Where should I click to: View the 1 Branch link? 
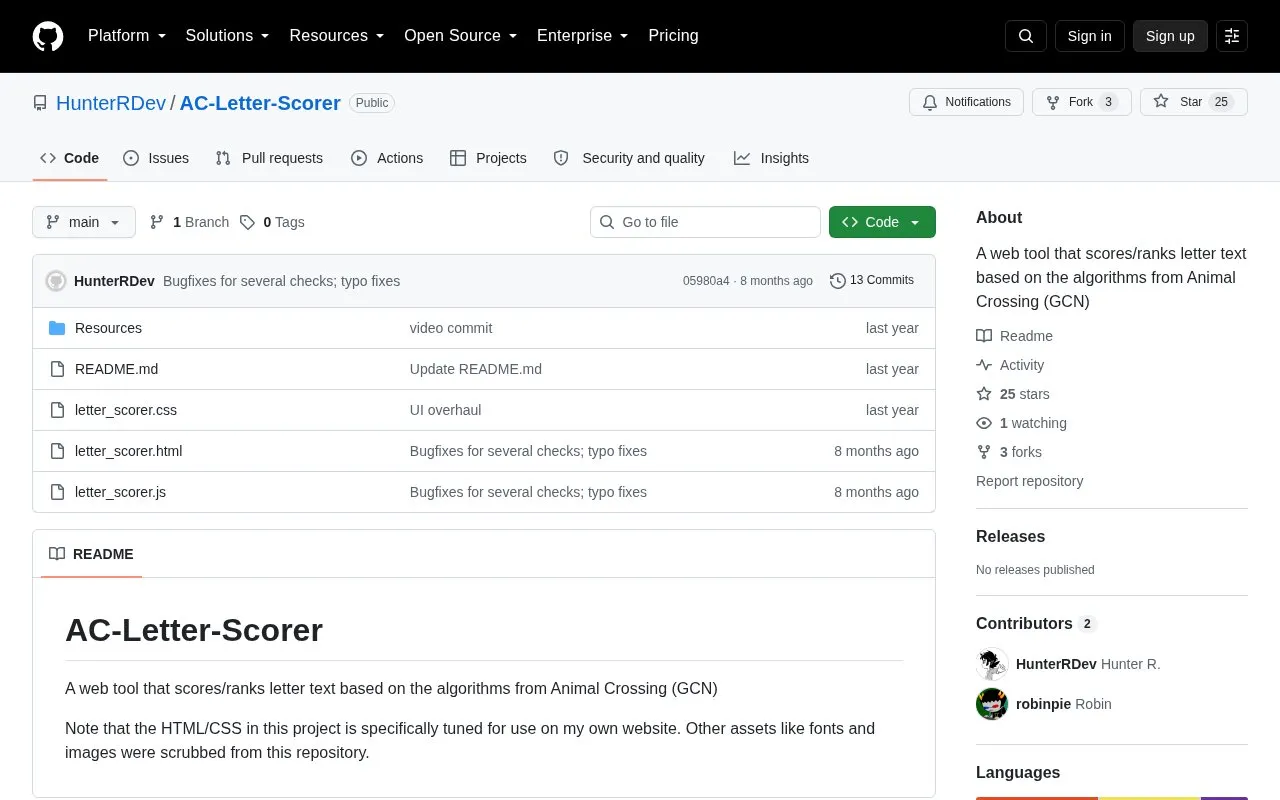[189, 222]
